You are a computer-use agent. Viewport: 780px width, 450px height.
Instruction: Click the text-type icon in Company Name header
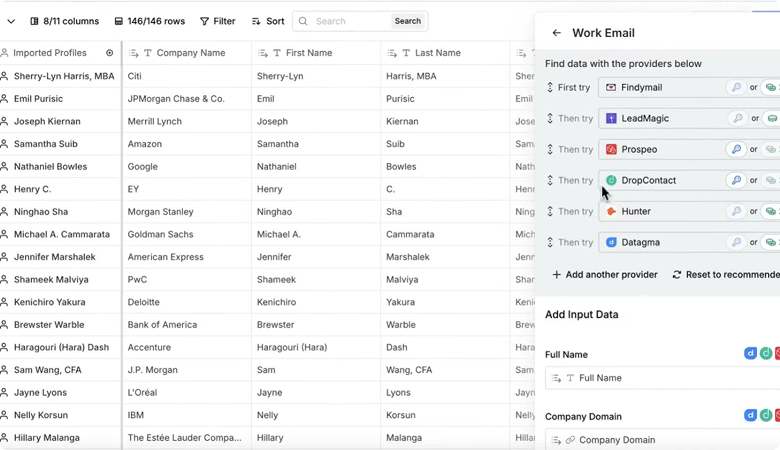147,53
